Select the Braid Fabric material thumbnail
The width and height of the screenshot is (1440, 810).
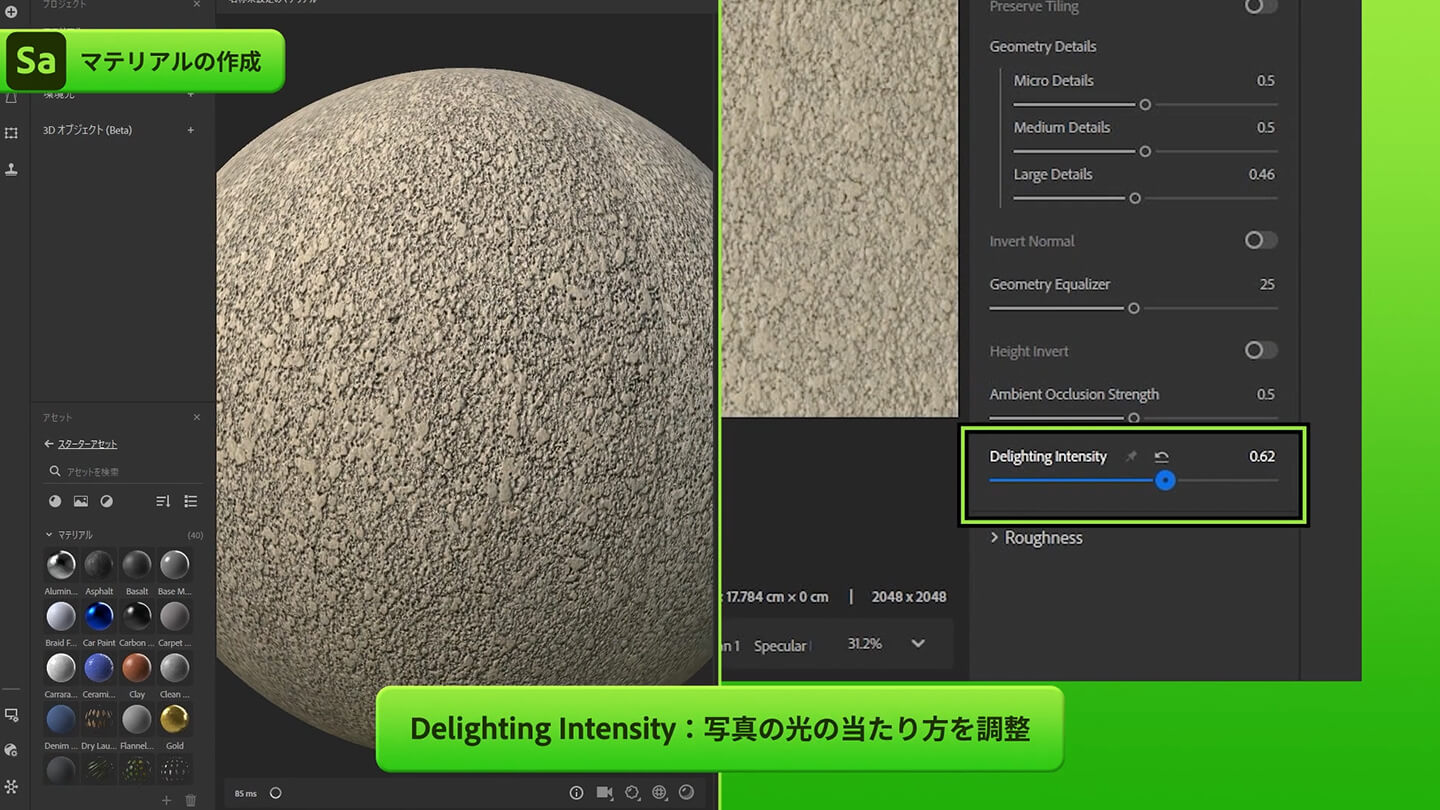click(61, 616)
